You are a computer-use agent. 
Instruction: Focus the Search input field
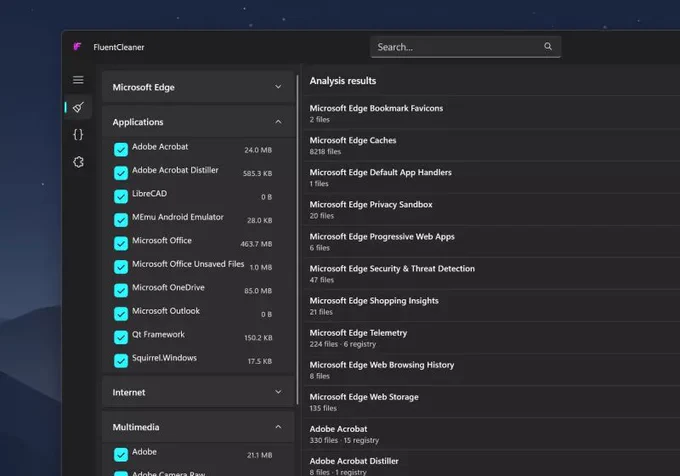pos(465,47)
